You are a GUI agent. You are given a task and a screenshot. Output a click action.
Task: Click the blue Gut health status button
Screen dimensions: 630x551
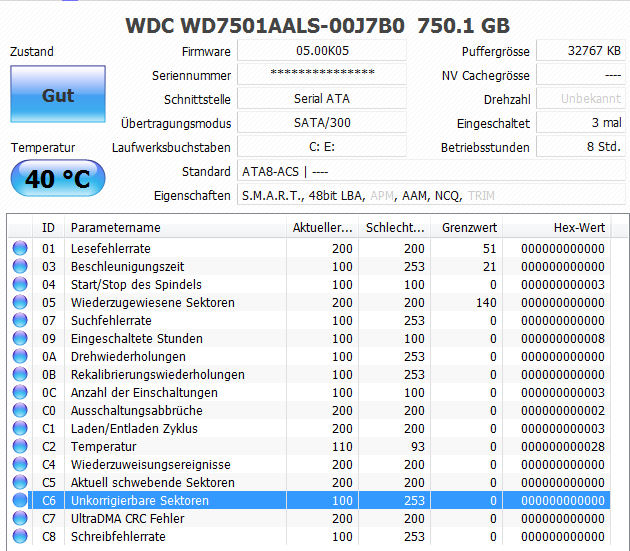click(x=58, y=94)
